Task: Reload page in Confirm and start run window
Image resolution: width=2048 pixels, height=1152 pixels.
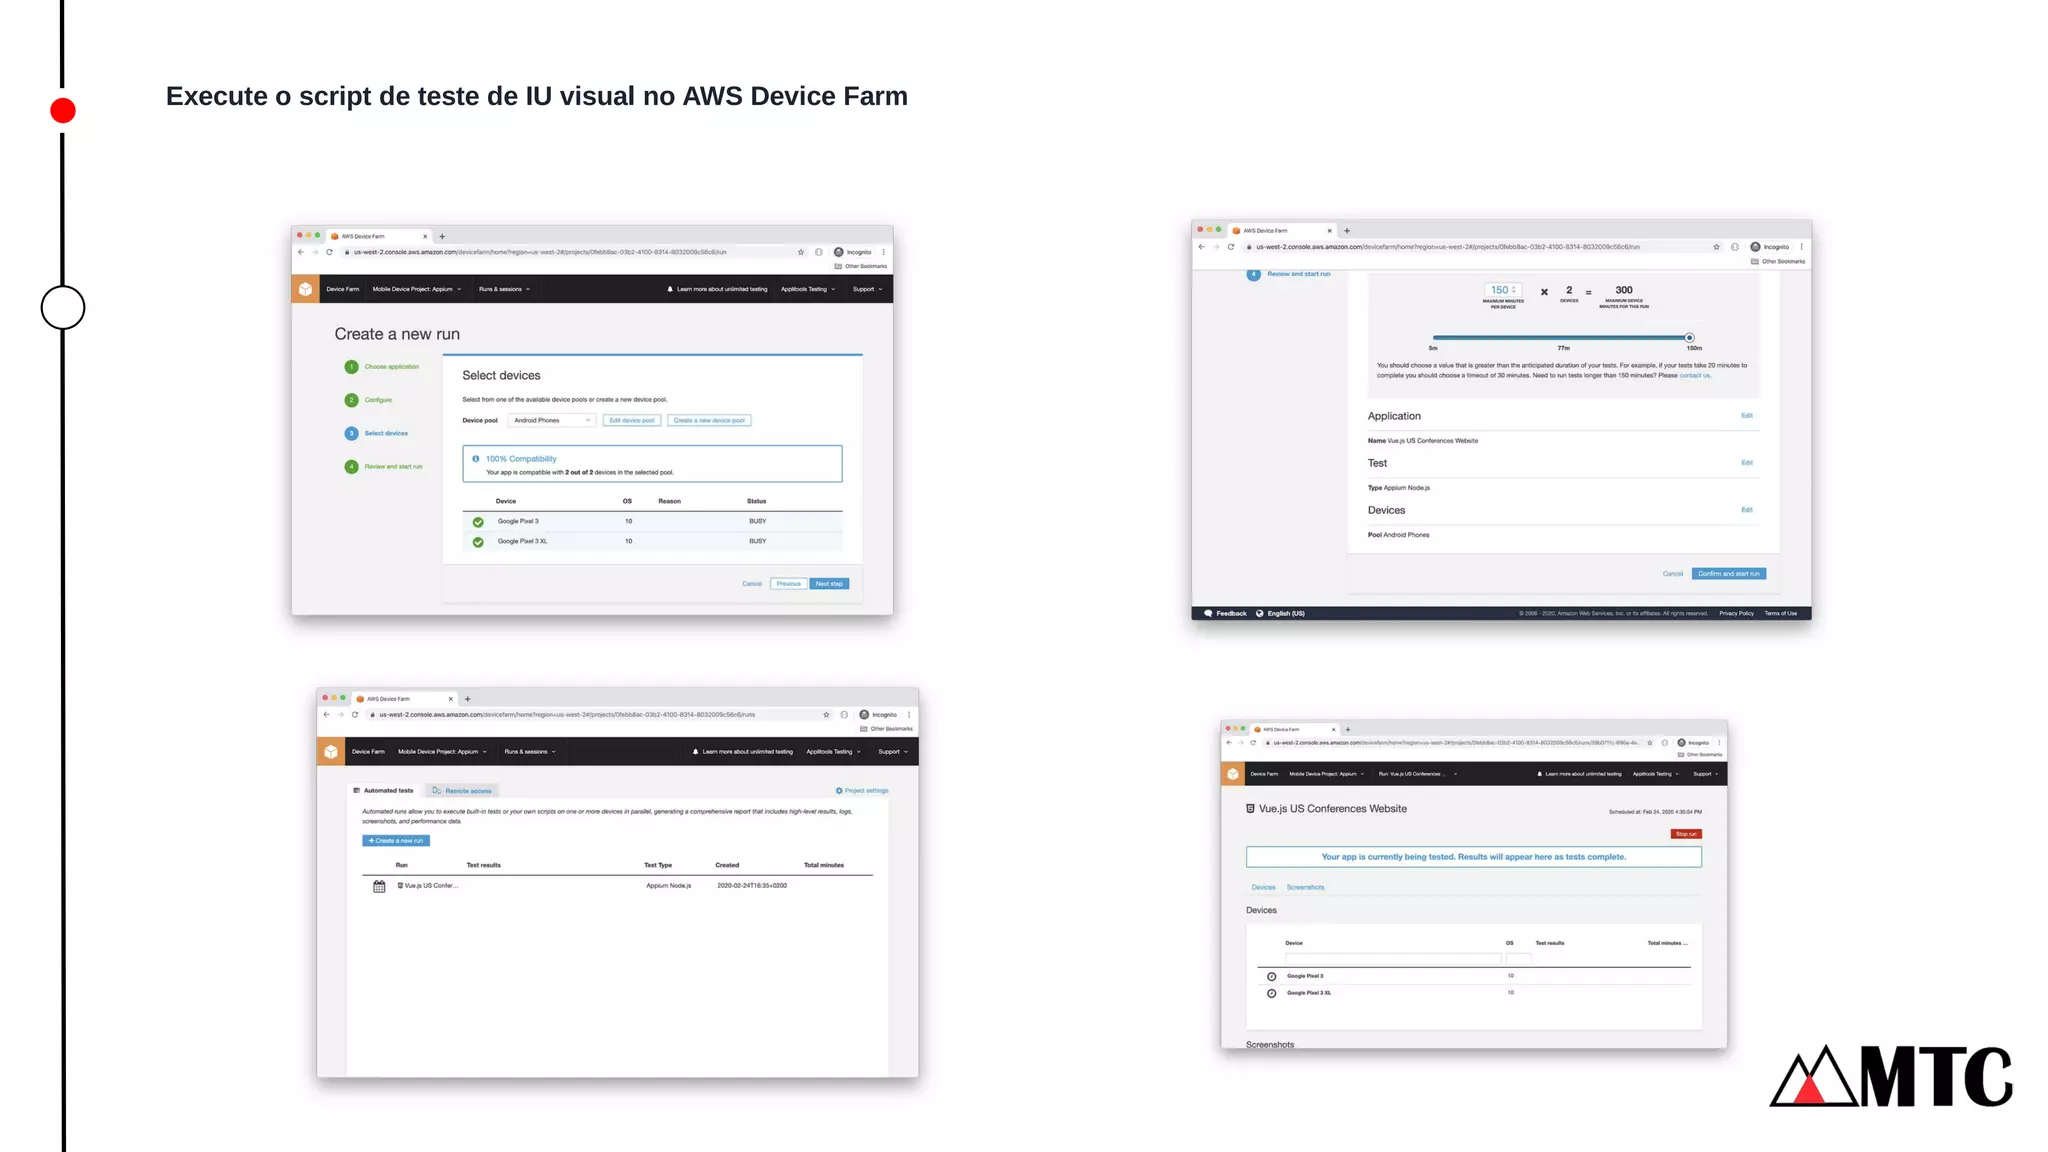Action: point(1231,247)
